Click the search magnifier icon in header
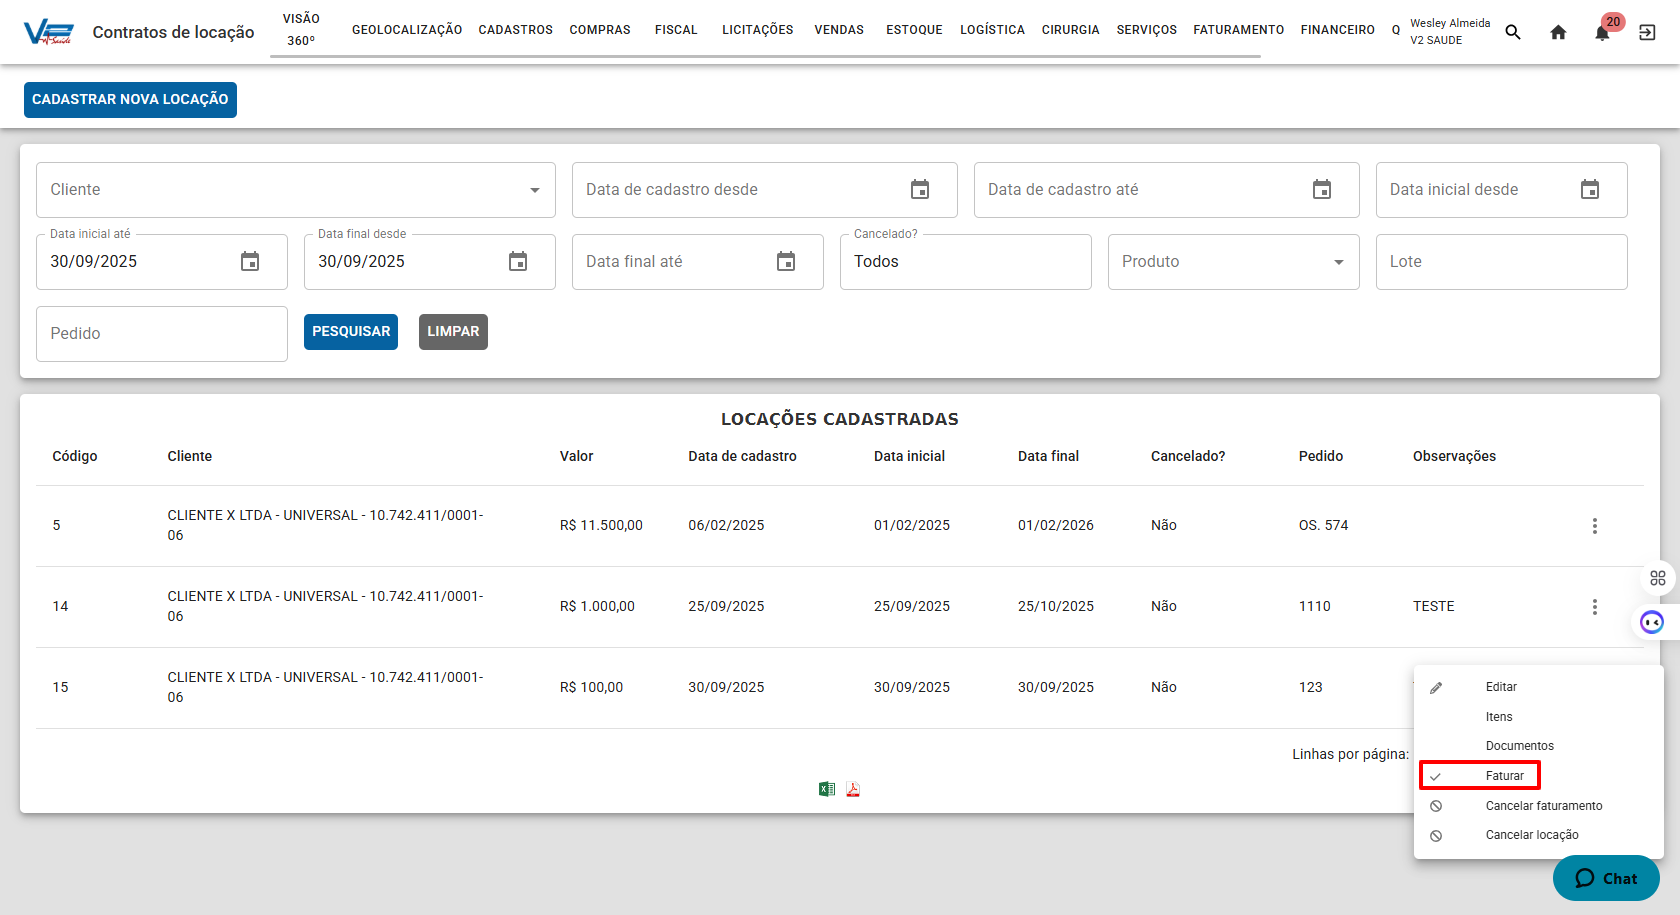1680x915 pixels. tap(1513, 32)
